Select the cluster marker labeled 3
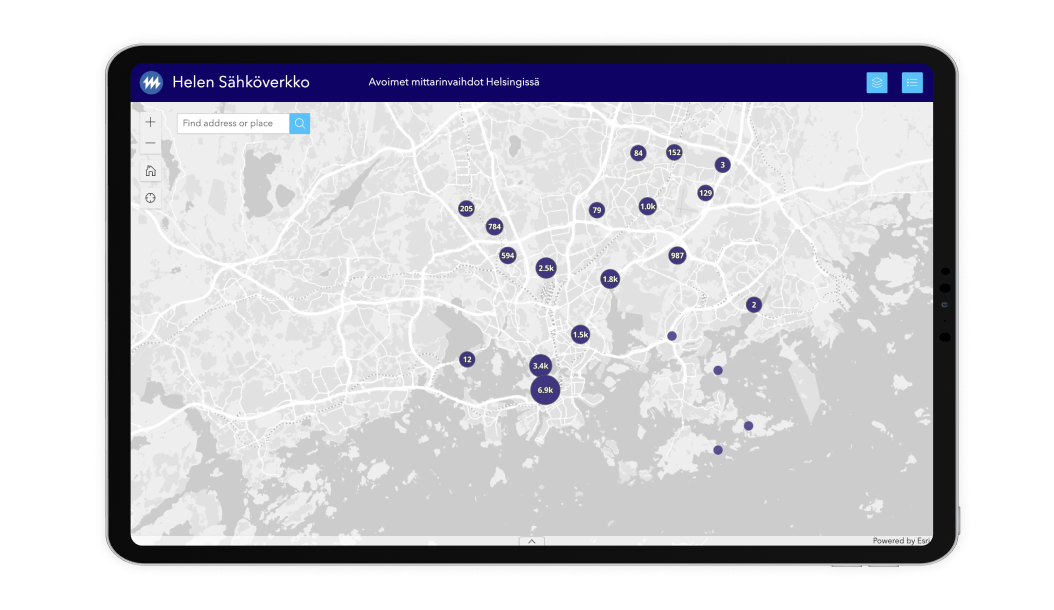The image size is (1054, 610). tap(723, 165)
